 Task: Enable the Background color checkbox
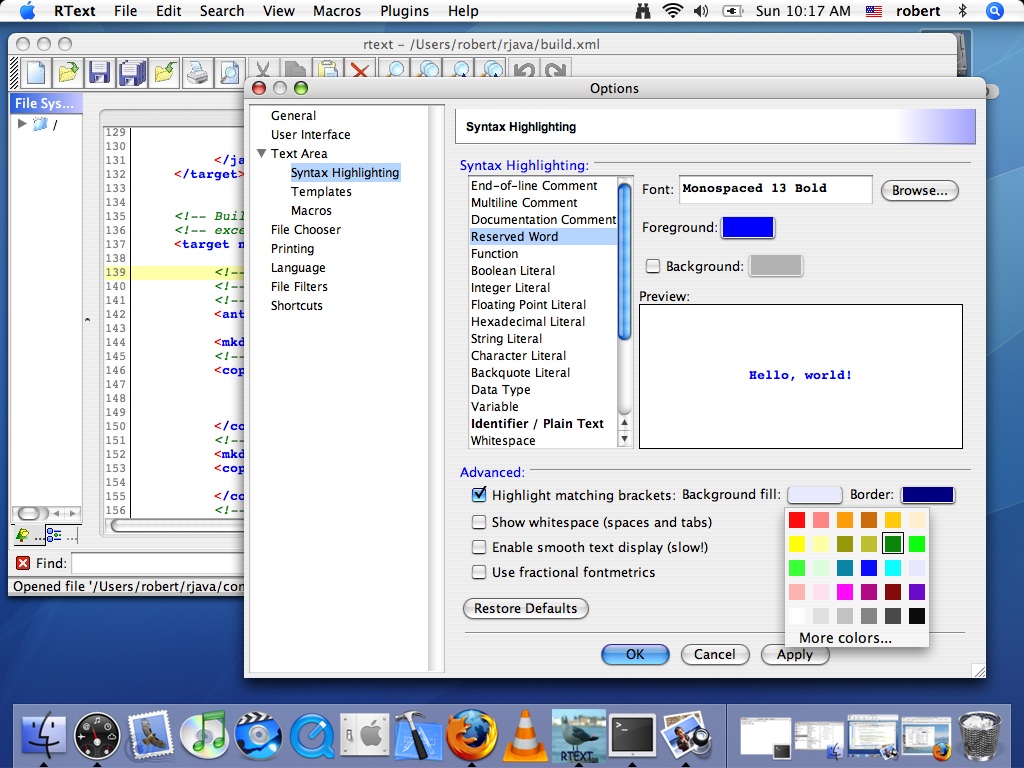(653, 266)
